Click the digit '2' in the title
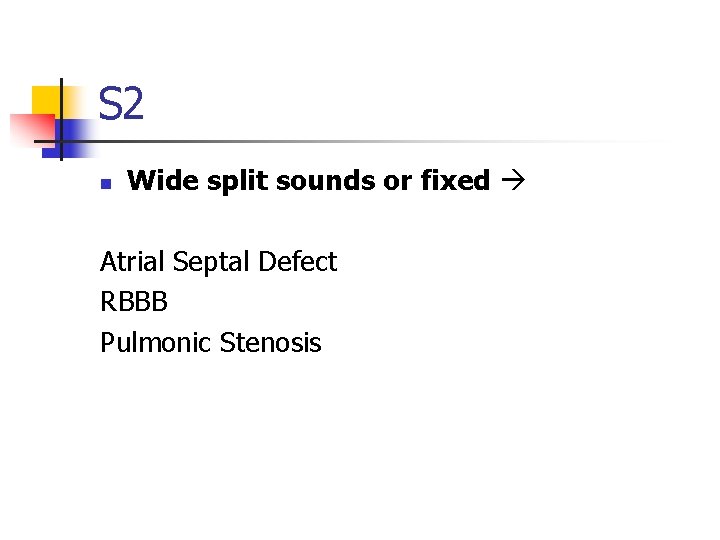This screenshot has height=540, width=720. [x=133, y=105]
